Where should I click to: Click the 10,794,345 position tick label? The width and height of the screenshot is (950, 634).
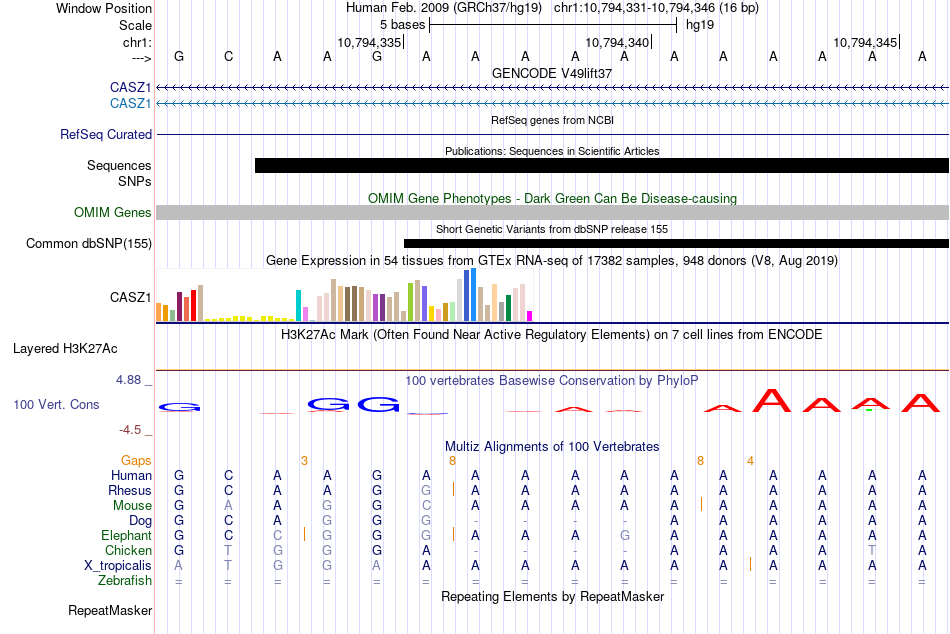(x=865, y=42)
